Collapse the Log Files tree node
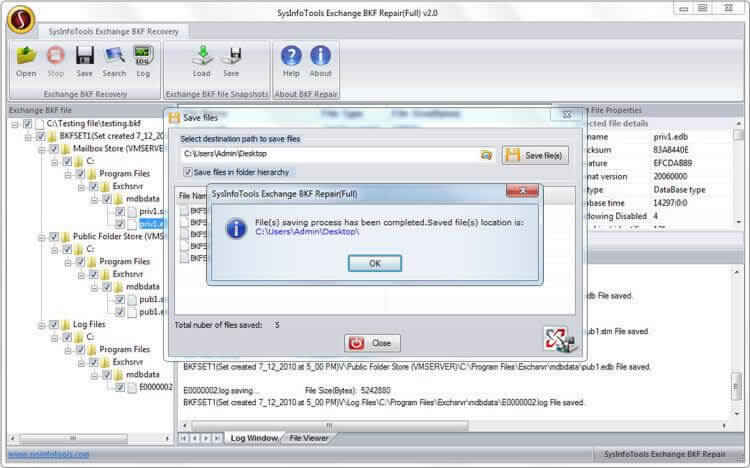The image size is (750, 468). [x=42, y=325]
